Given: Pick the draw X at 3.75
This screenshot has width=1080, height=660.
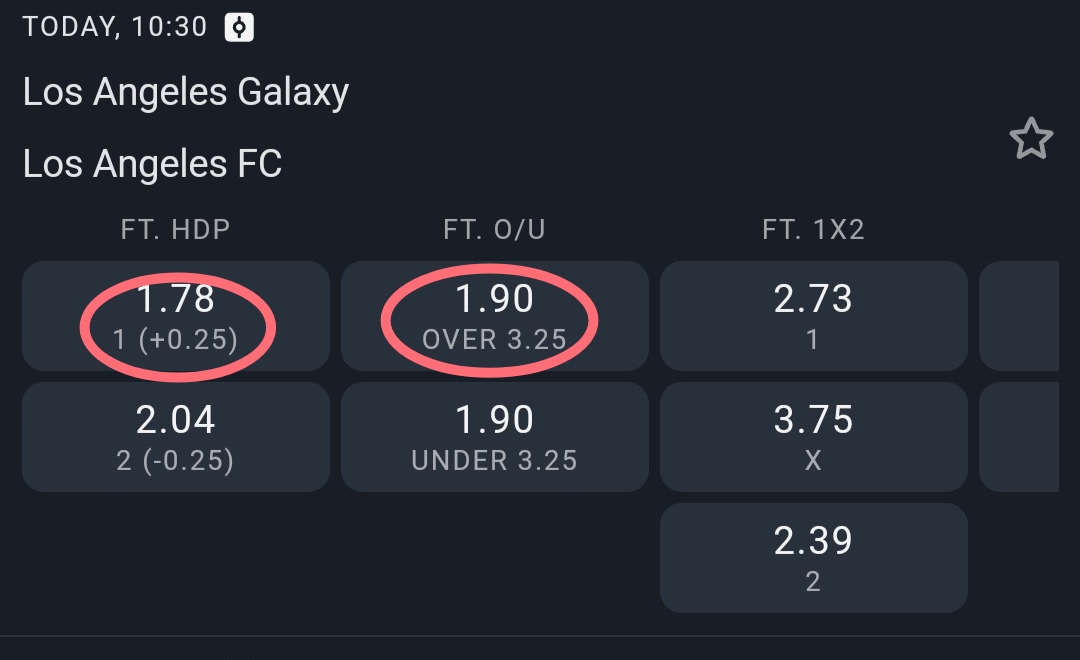Looking at the screenshot, I should (813, 436).
